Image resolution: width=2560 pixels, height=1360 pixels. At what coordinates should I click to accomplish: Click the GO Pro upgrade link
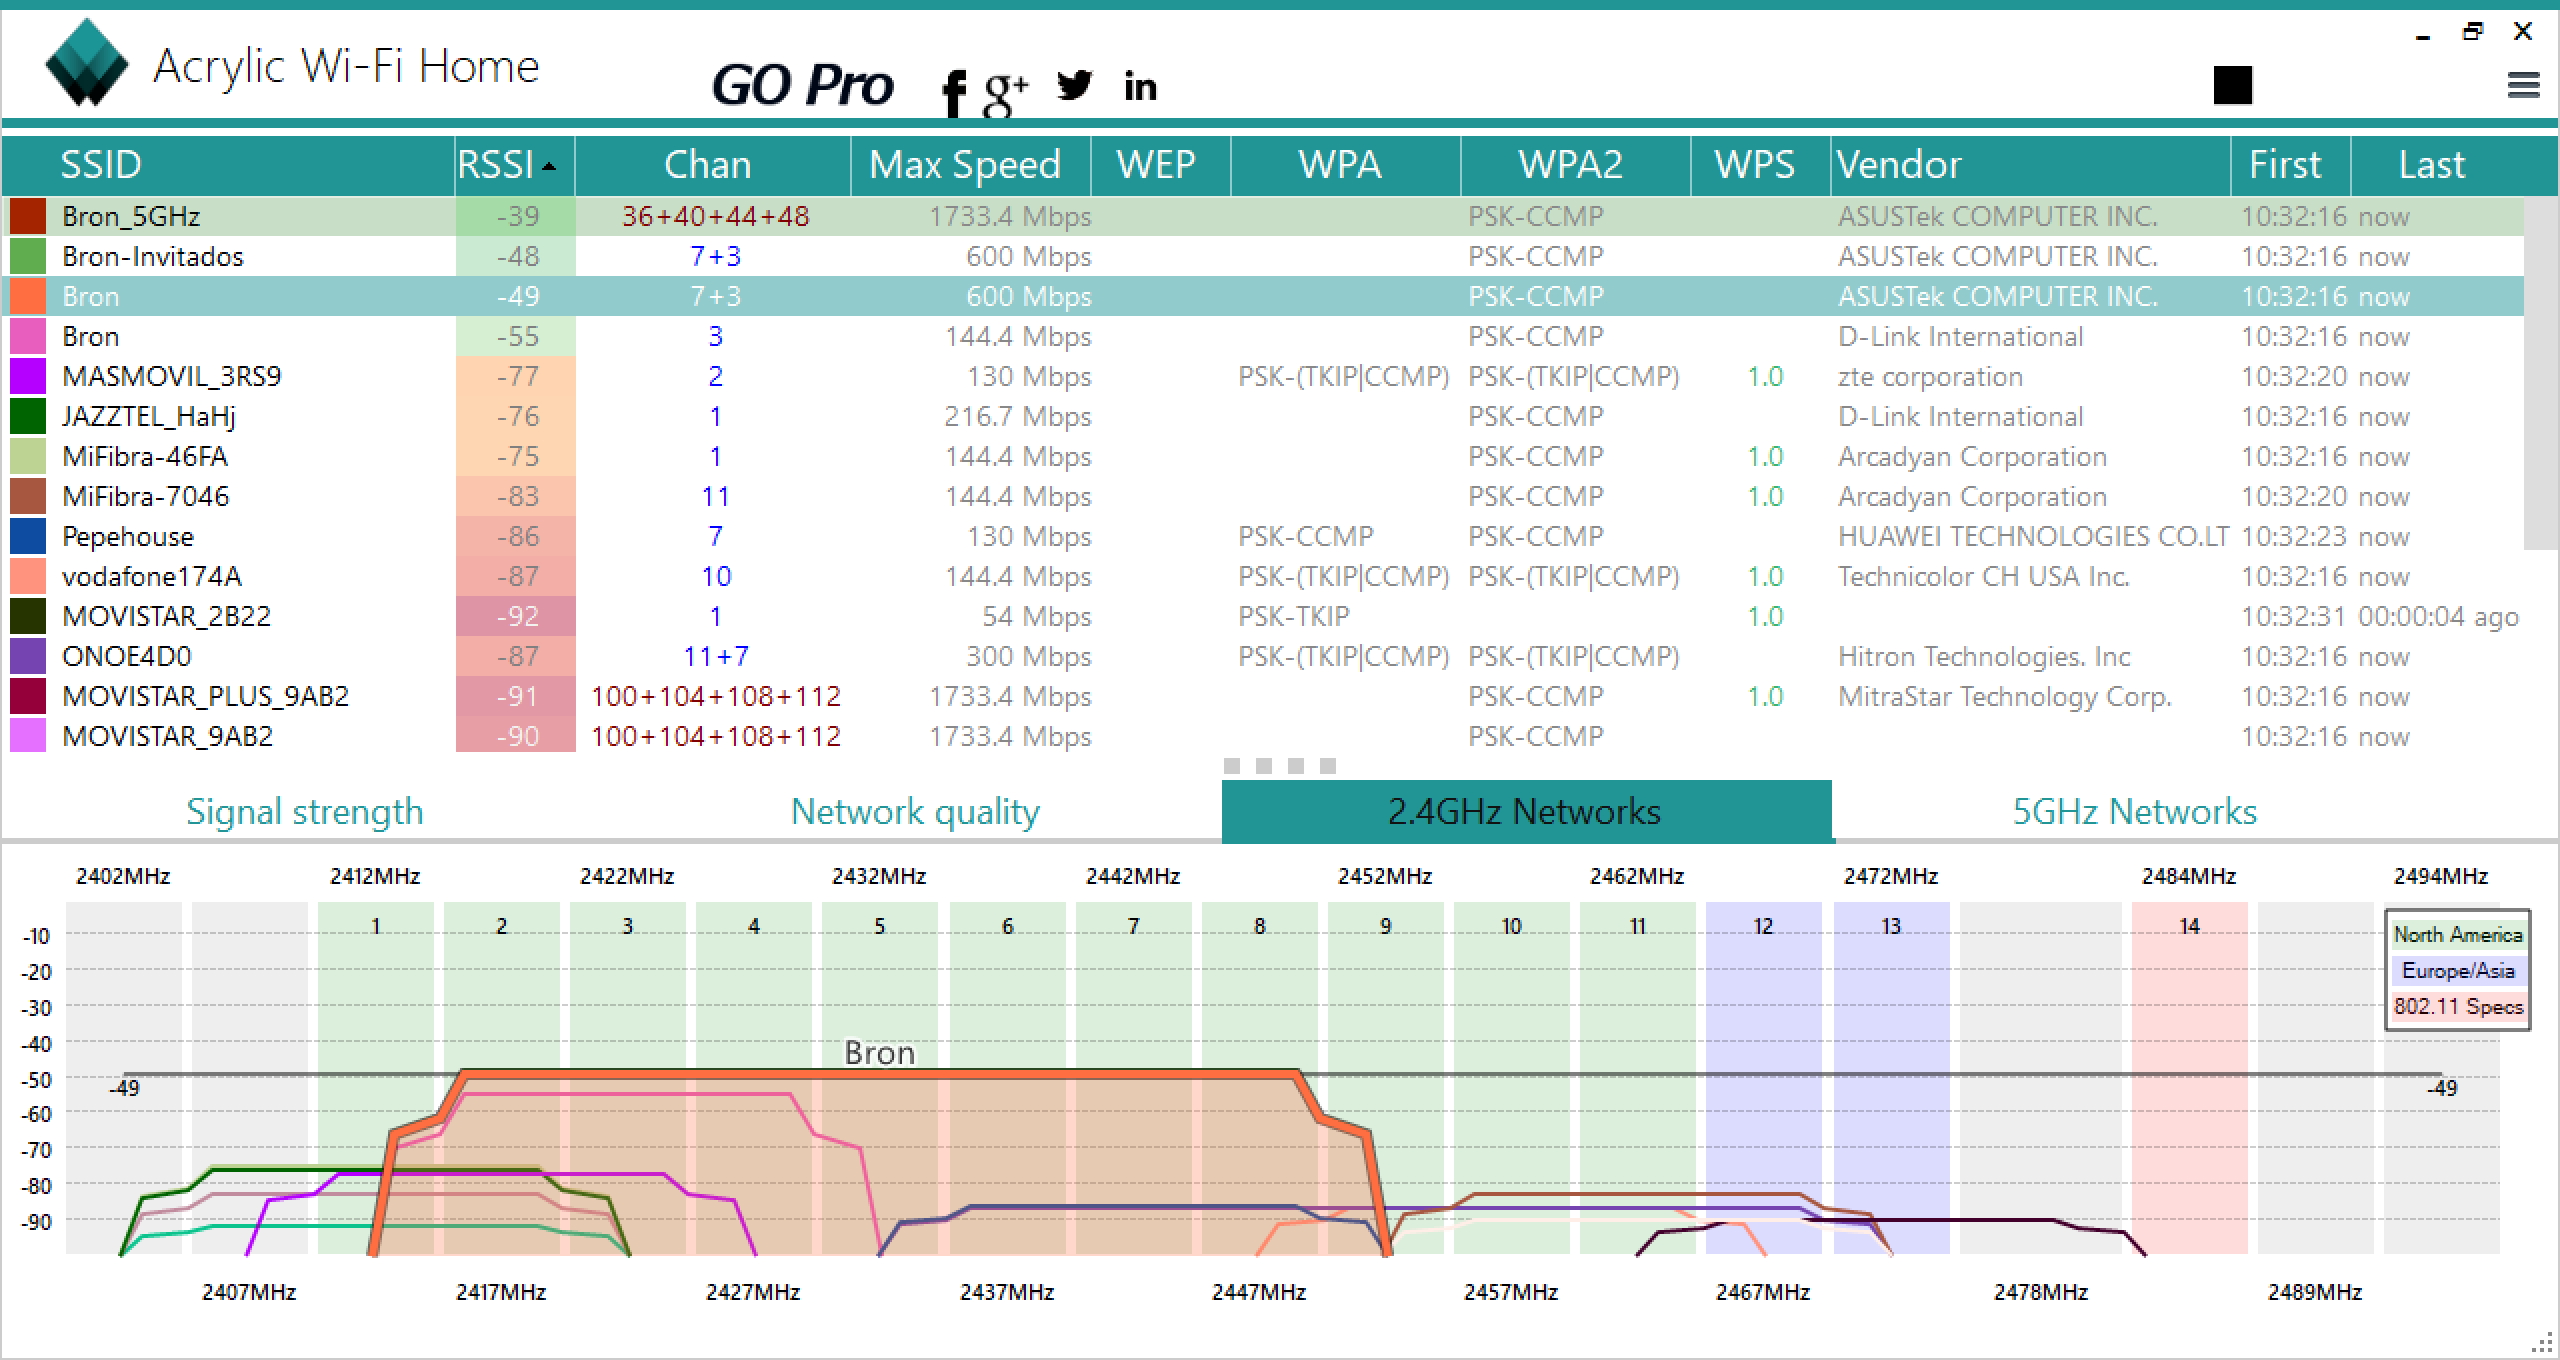[x=802, y=85]
